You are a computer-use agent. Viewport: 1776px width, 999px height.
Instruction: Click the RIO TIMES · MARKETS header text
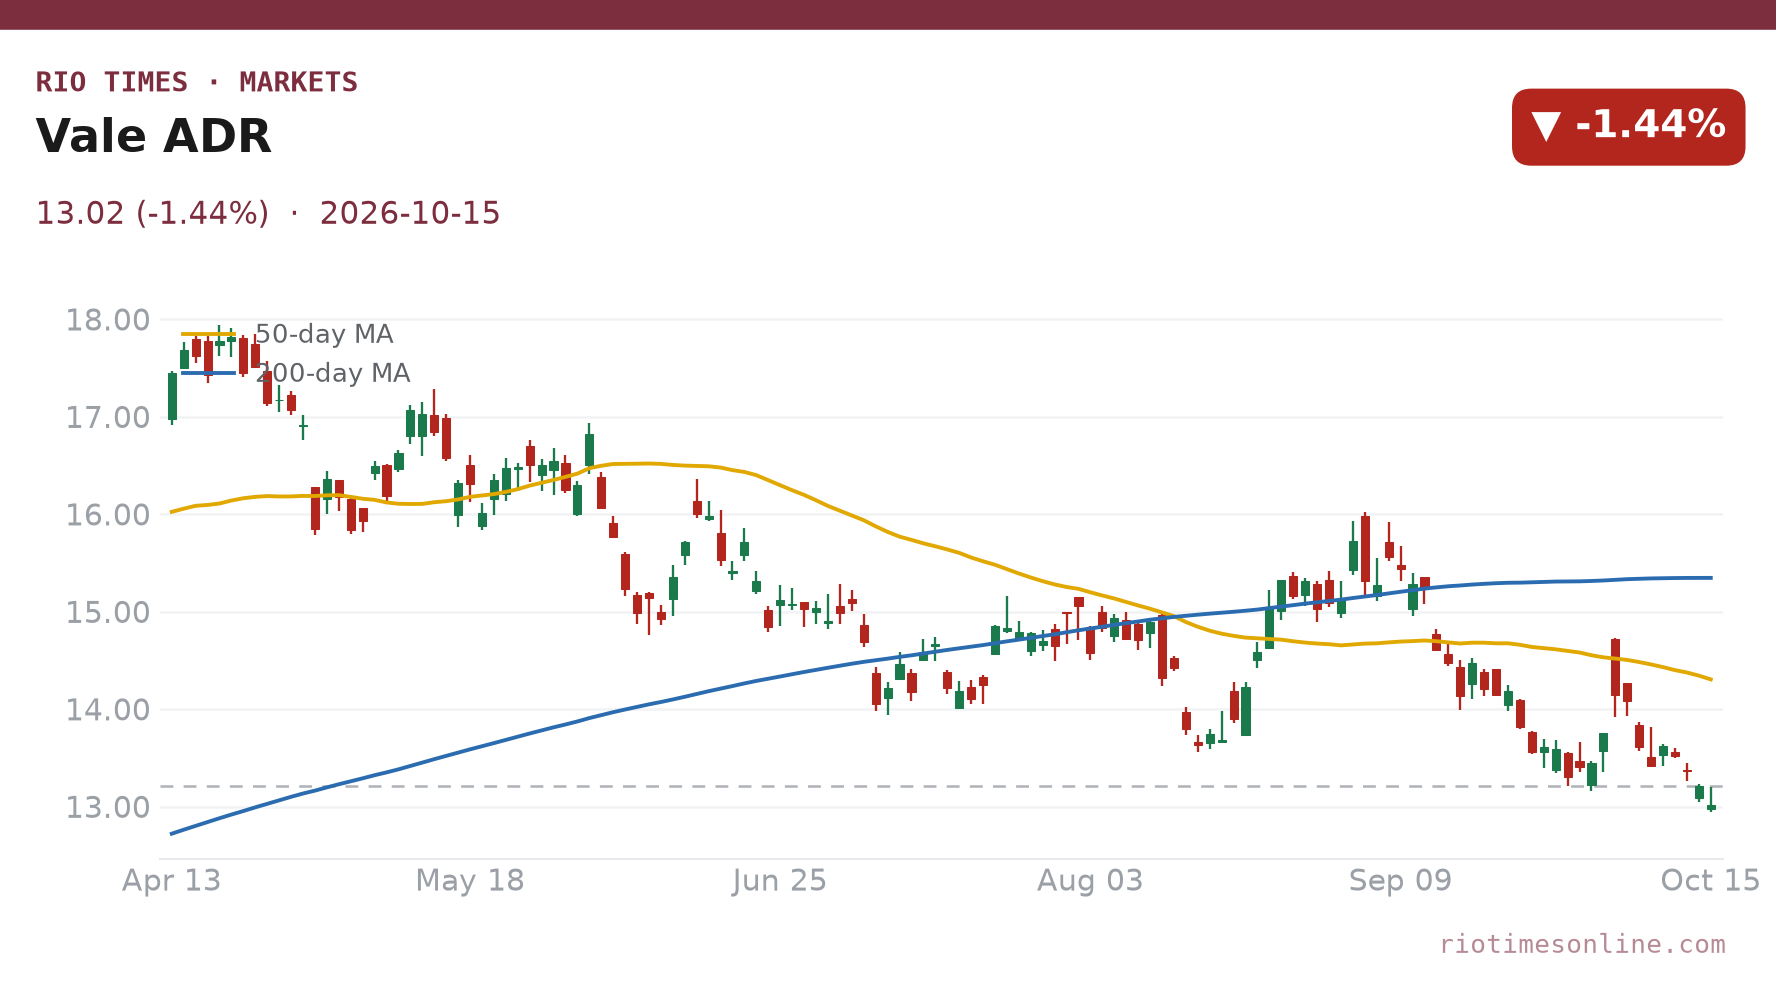tap(197, 82)
